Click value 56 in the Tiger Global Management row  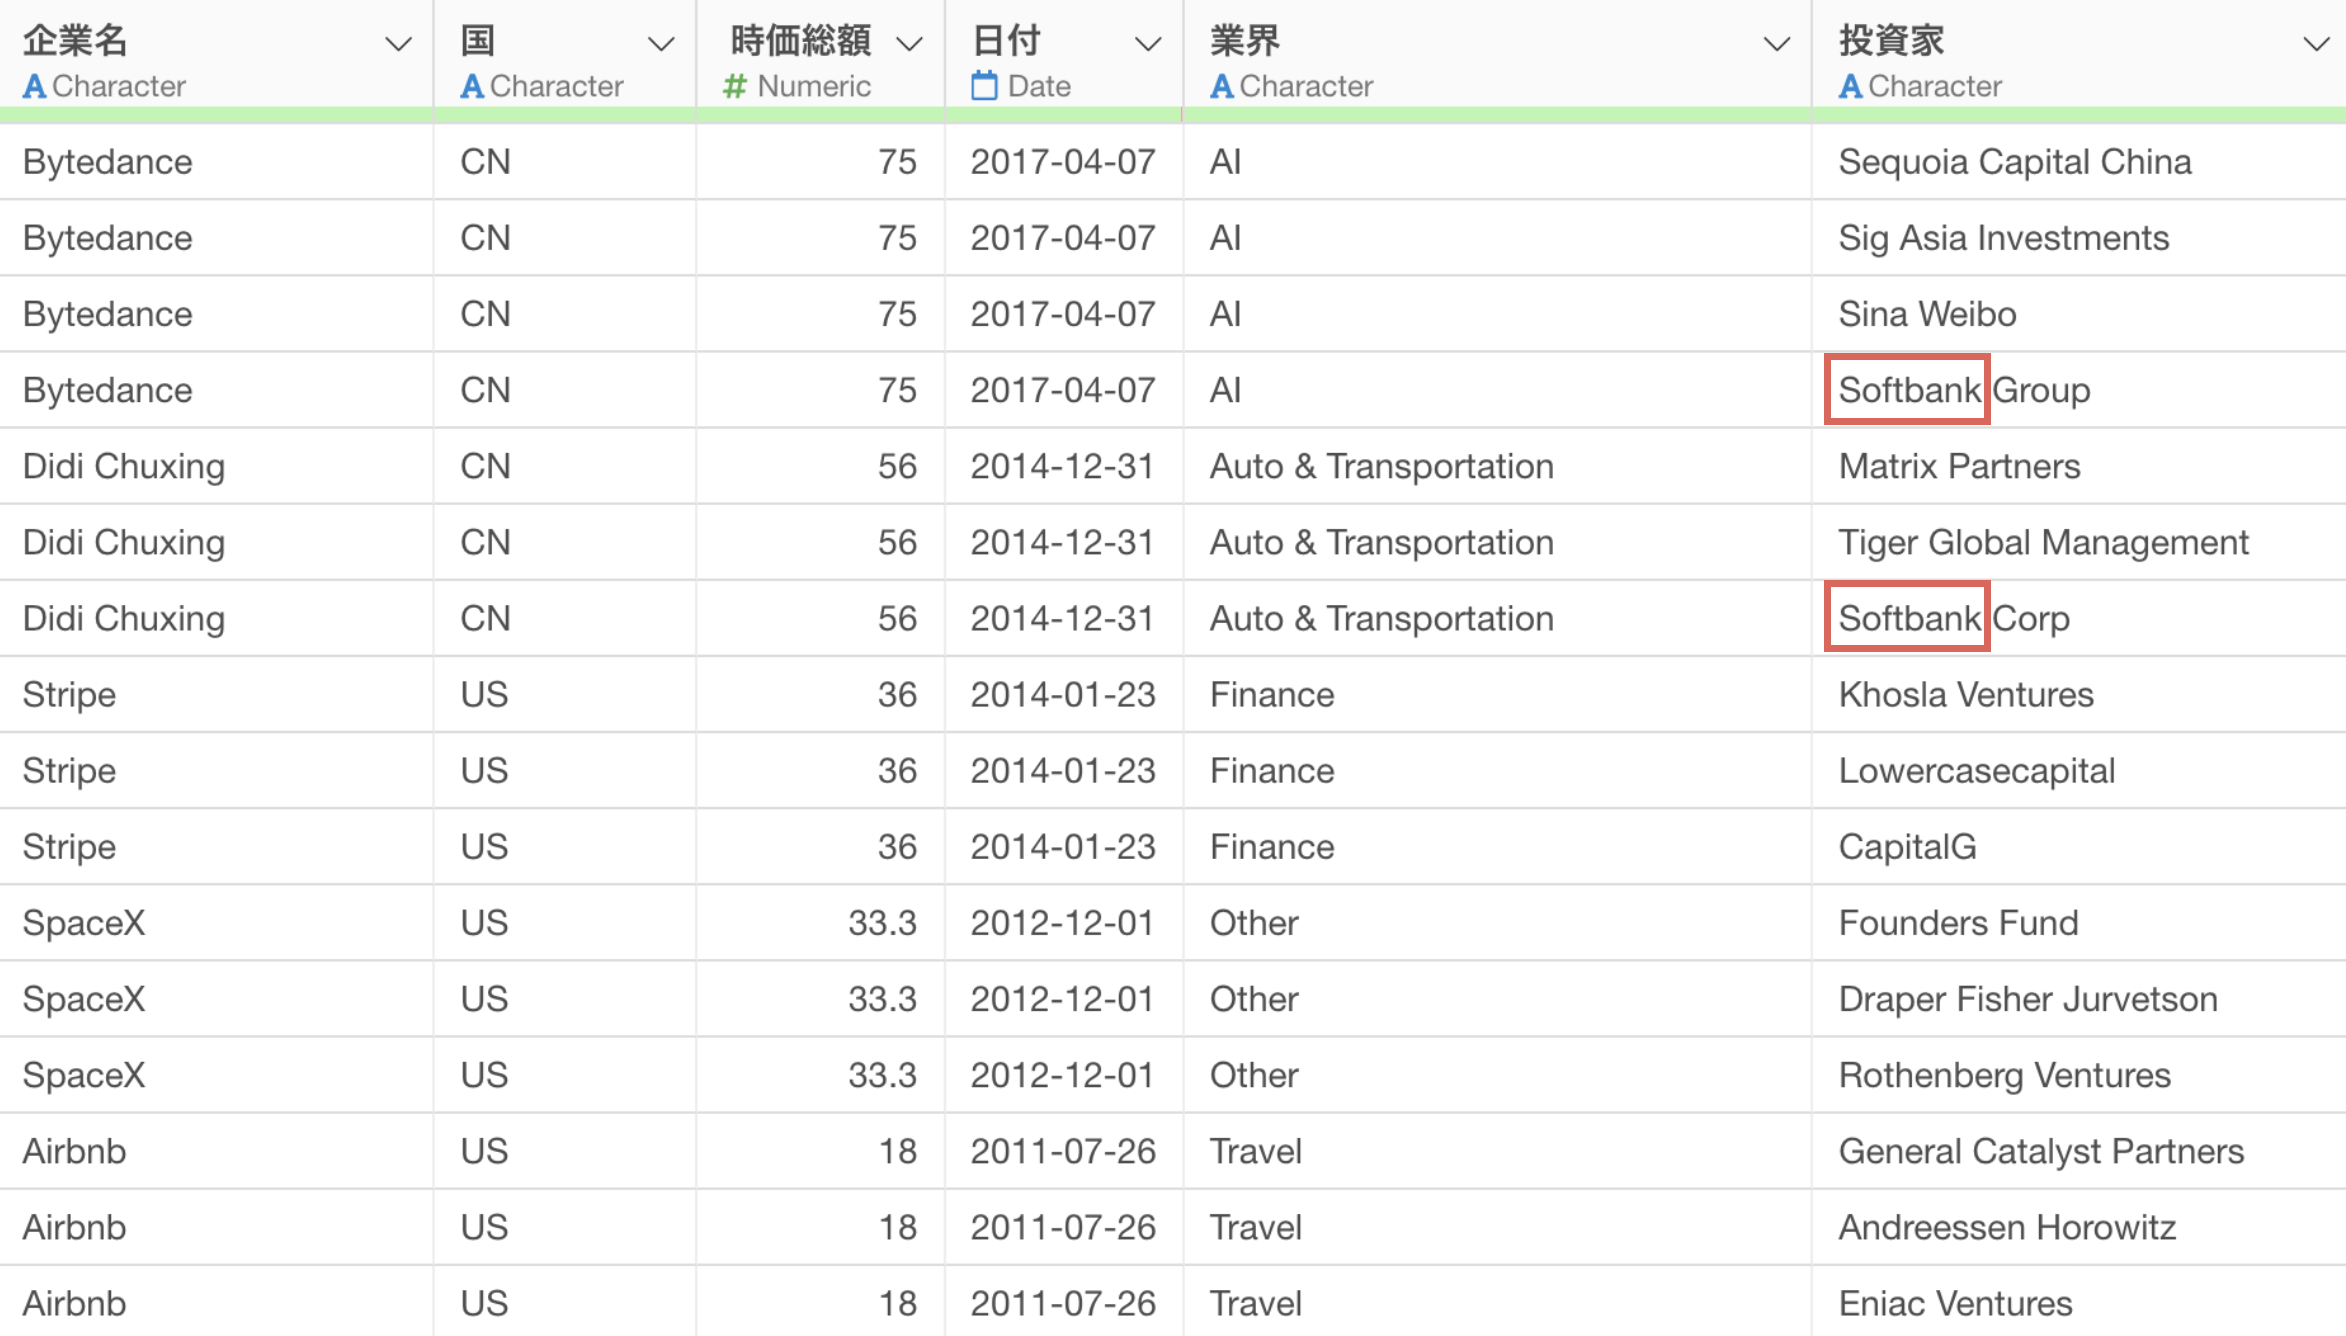(x=821, y=542)
